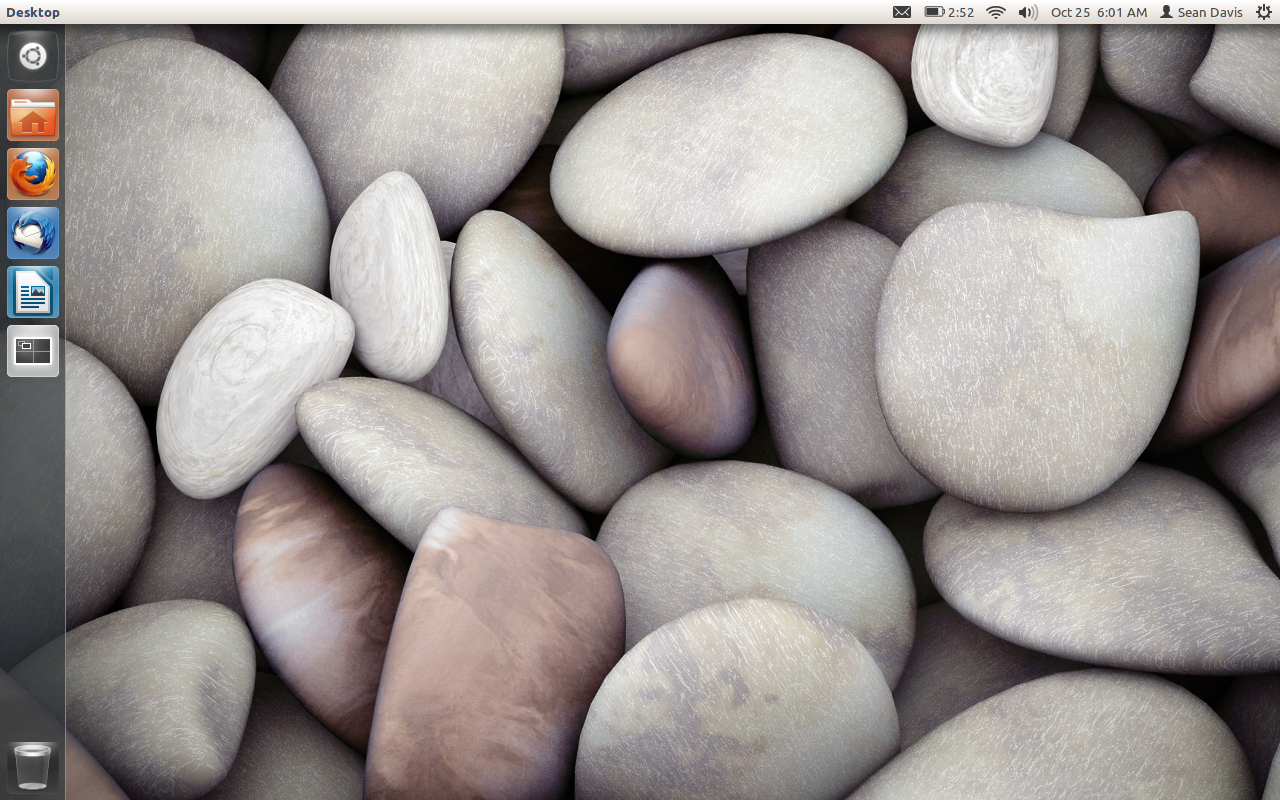Open the volume slider from sound indicator
Screen dimensions: 1280x800
click(1027, 12)
